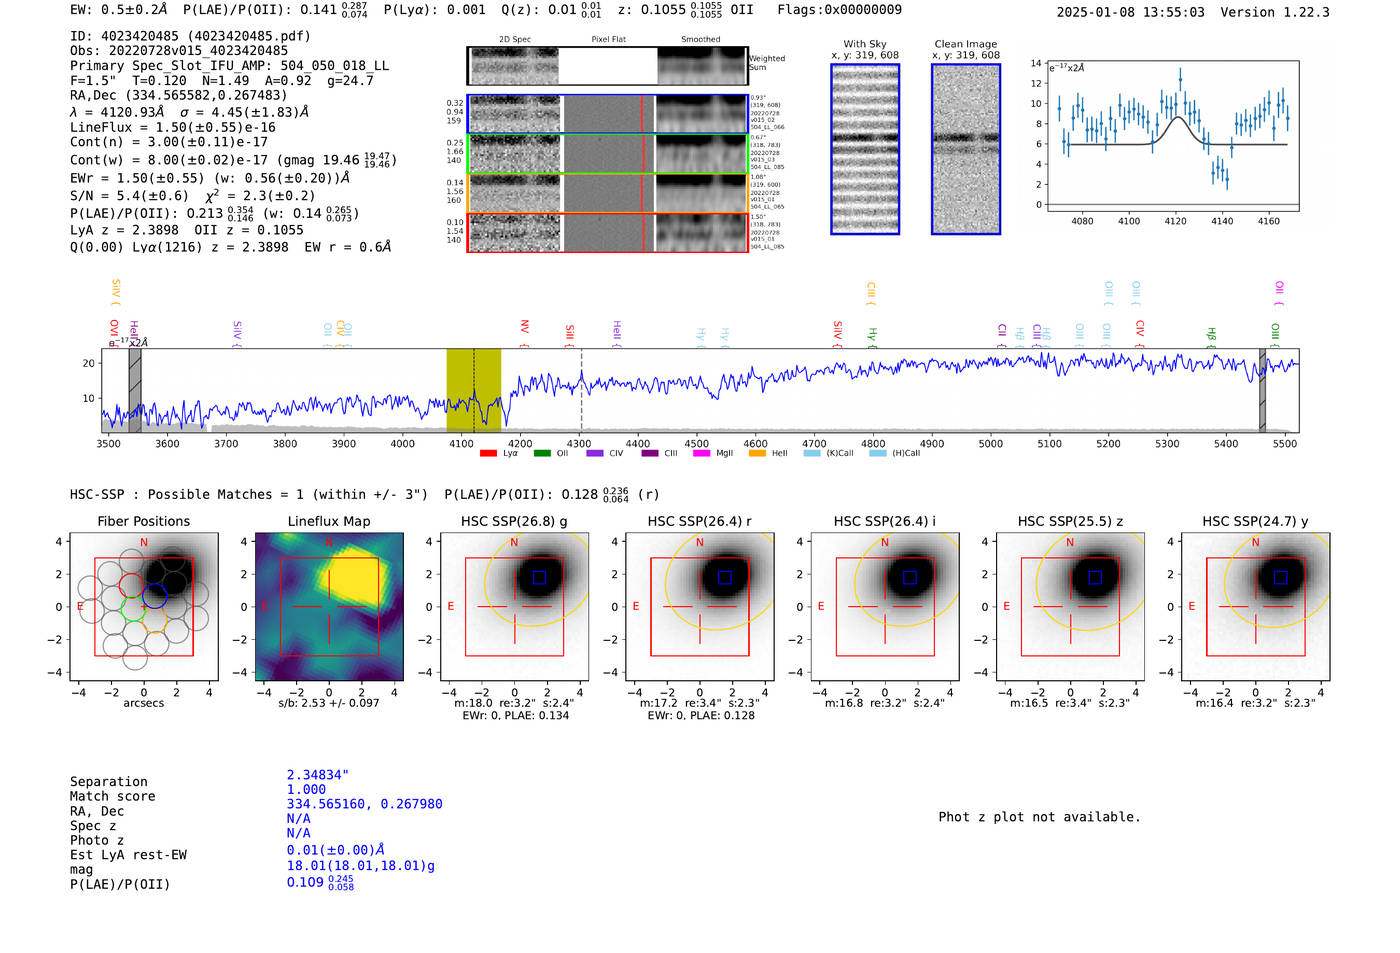Click the hatched gray band near 5460
Screen dimensions: 1400x953
point(1262,390)
